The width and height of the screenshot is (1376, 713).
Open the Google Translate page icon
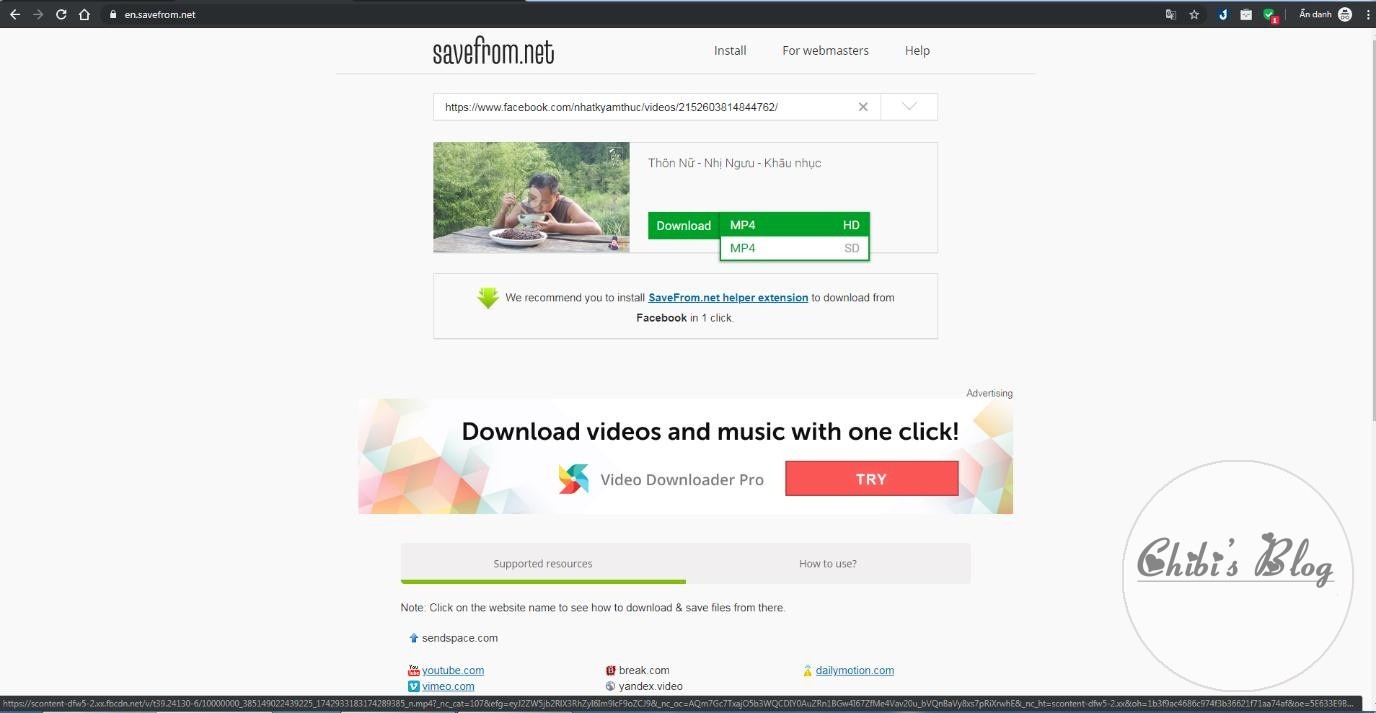tap(1171, 15)
